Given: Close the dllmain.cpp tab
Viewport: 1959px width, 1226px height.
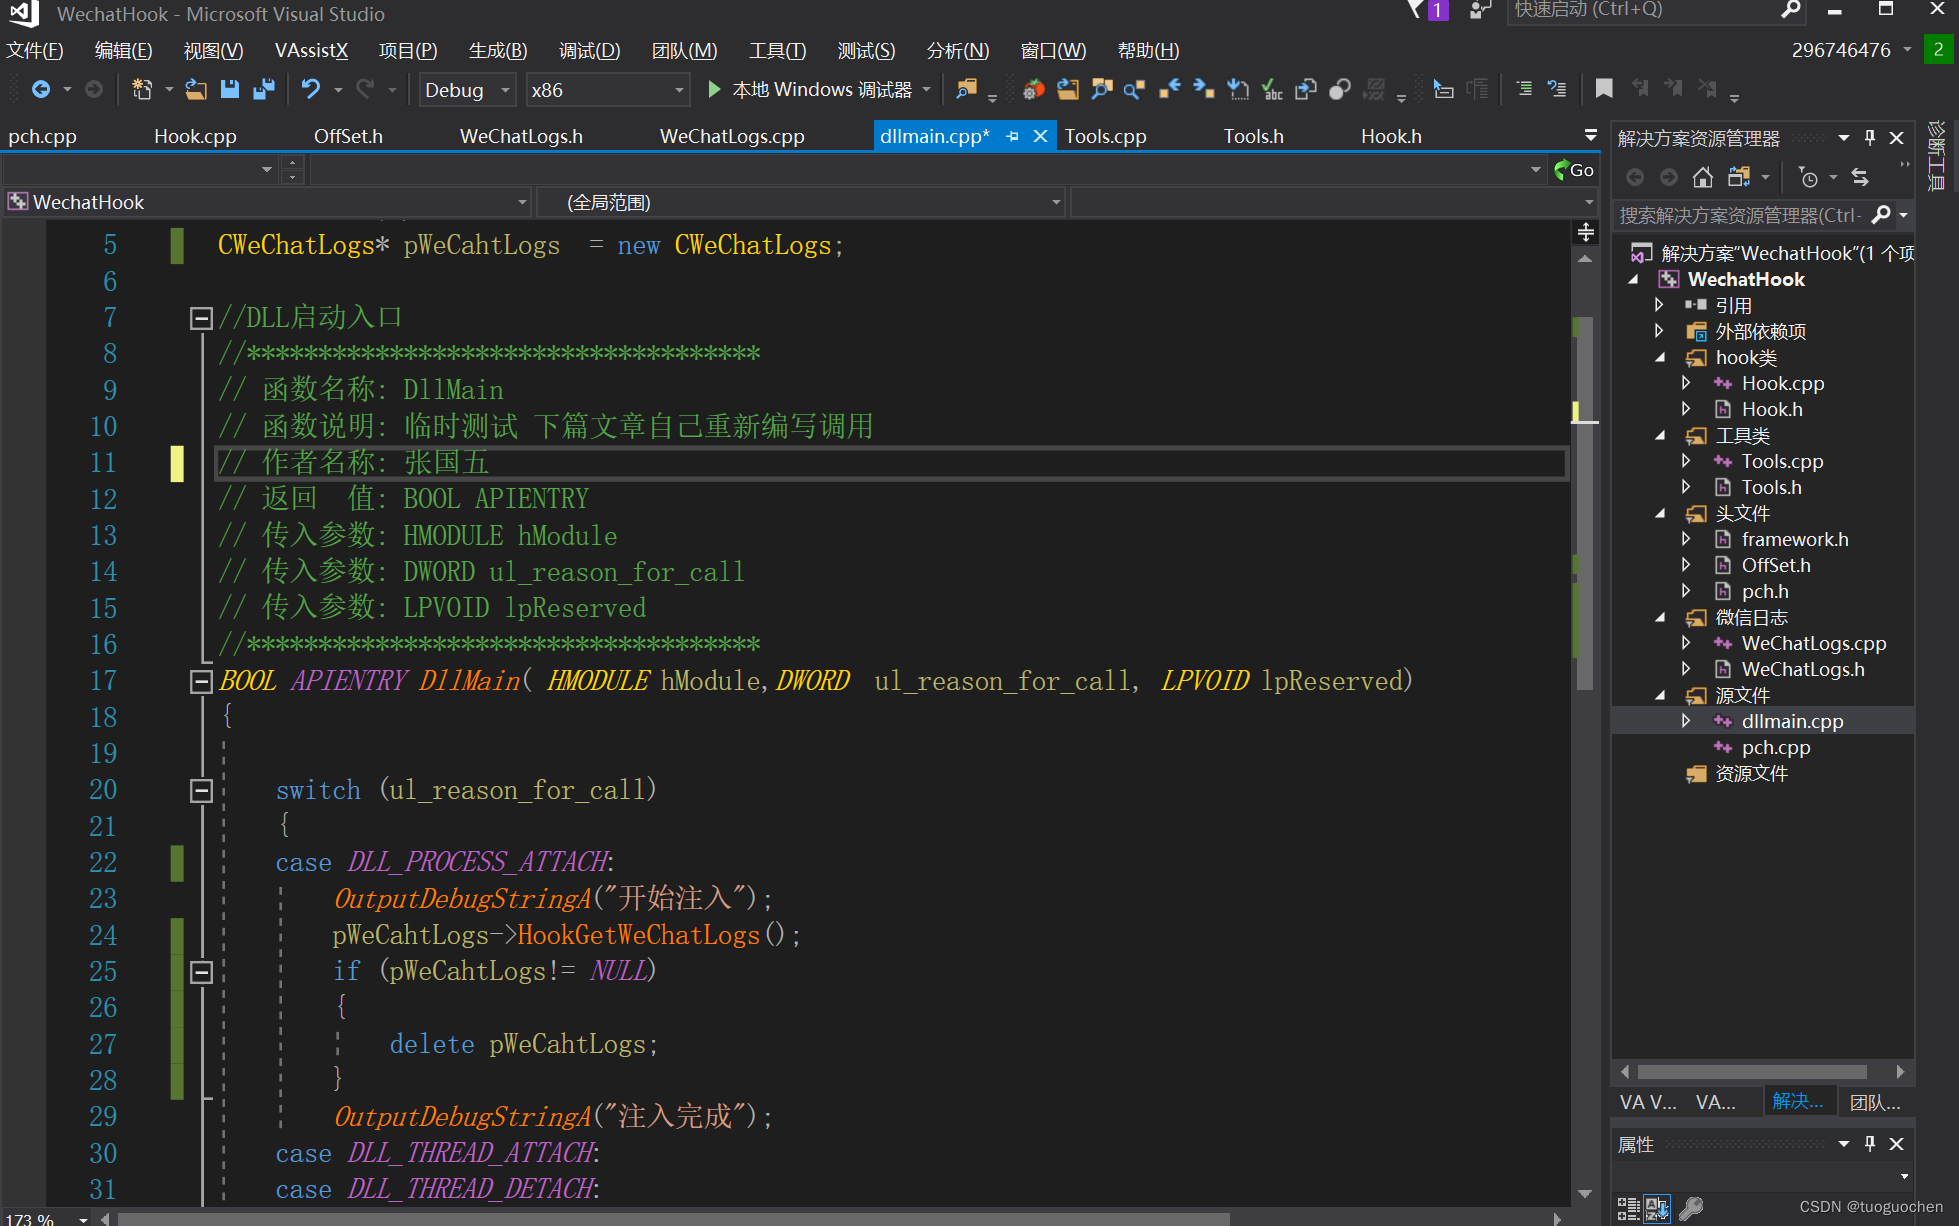Looking at the screenshot, I should point(1040,136).
